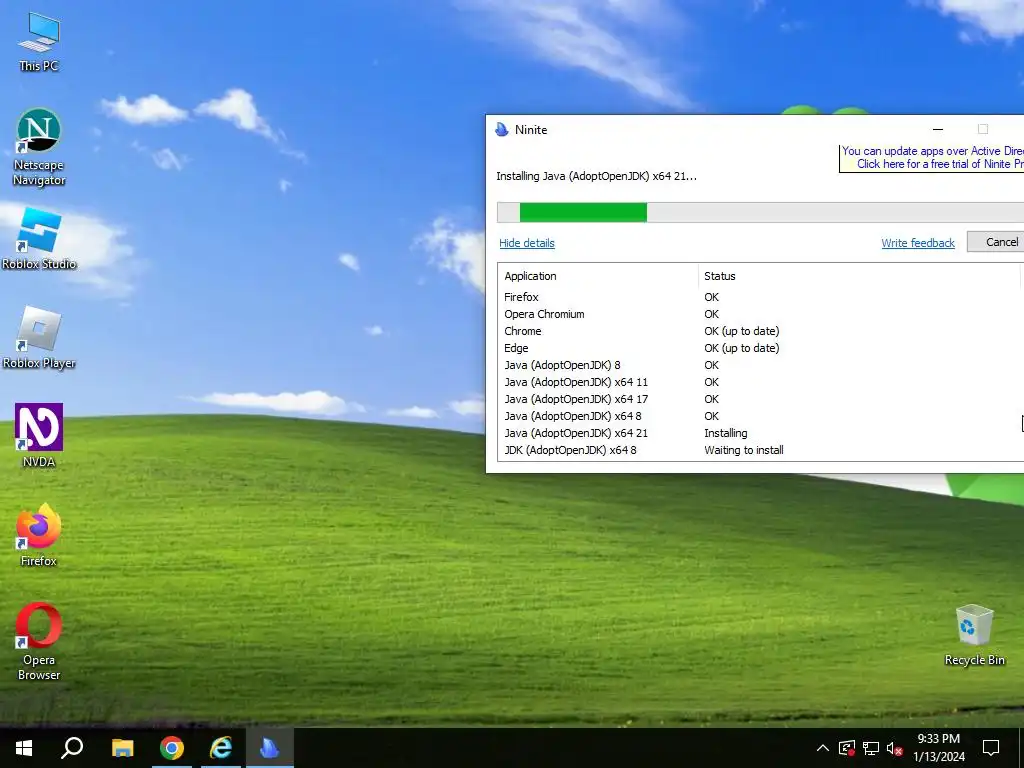Launch Google Chrome from the taskbar
Viewport: 1024px width, 768px height.
(x=172, y=748)
